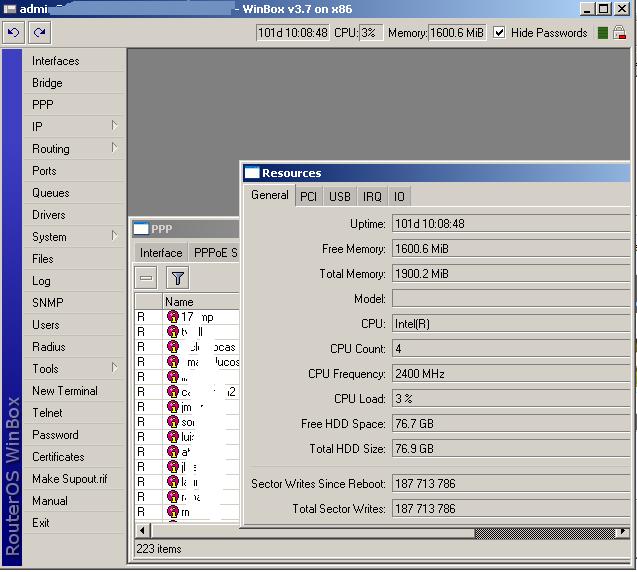Open the Radius menu item
The image size is (637, 572).
pyautogui.click(x=49, y=347)
